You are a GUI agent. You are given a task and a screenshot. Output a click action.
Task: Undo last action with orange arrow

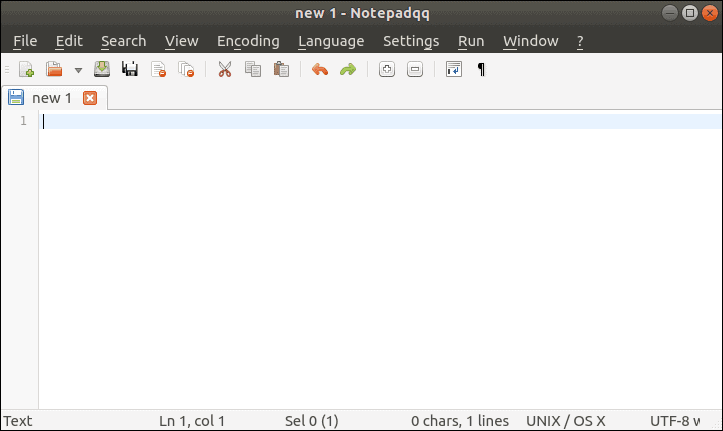pyautogui.click(x=320, y=69)
